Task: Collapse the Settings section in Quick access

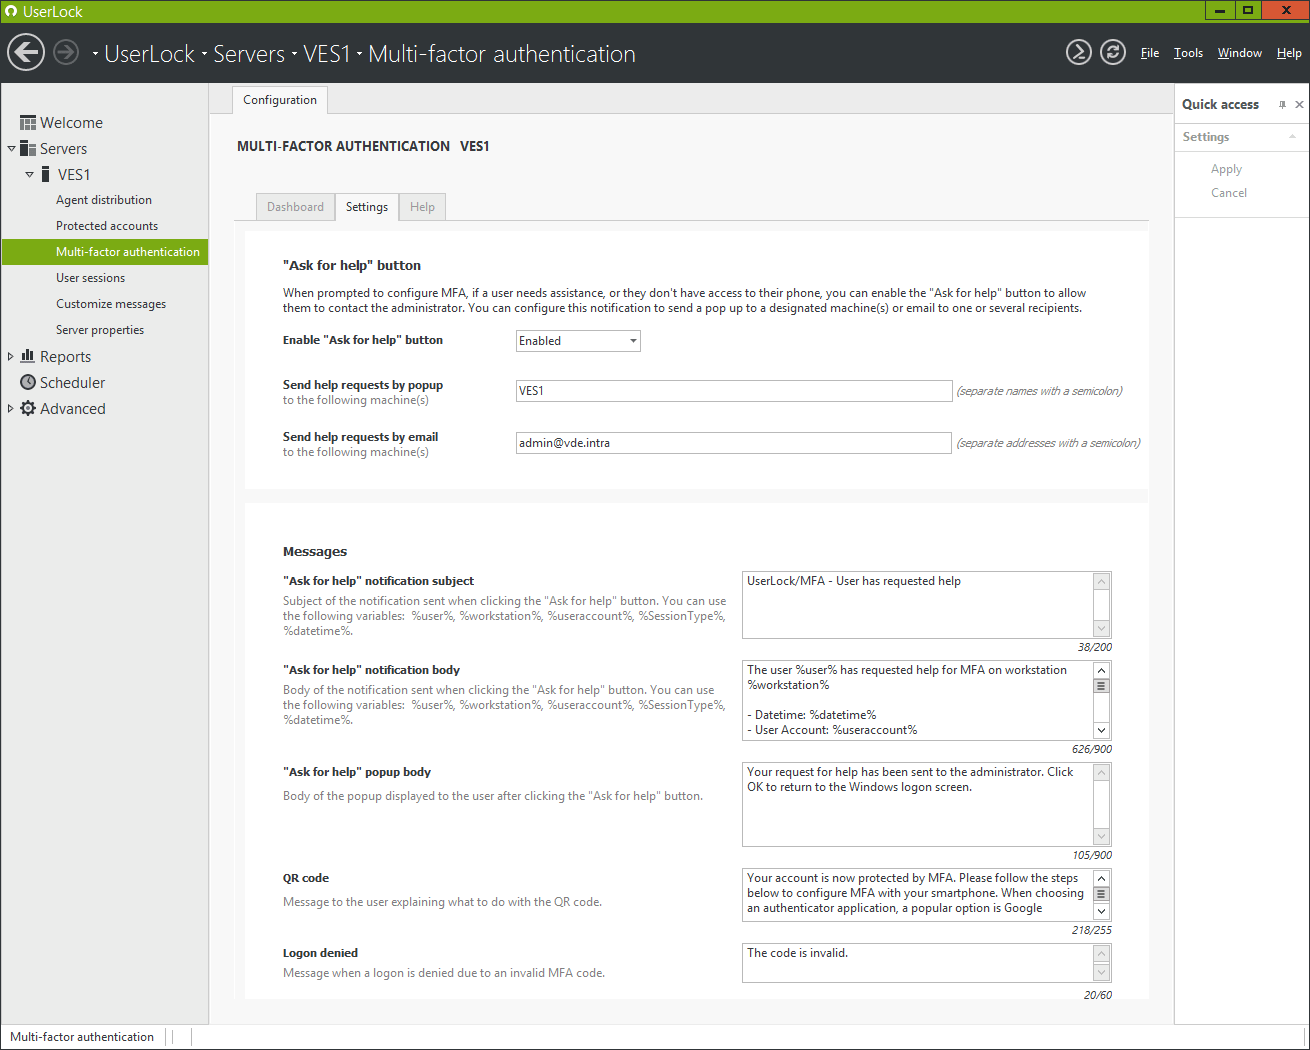Action: 1292,137
